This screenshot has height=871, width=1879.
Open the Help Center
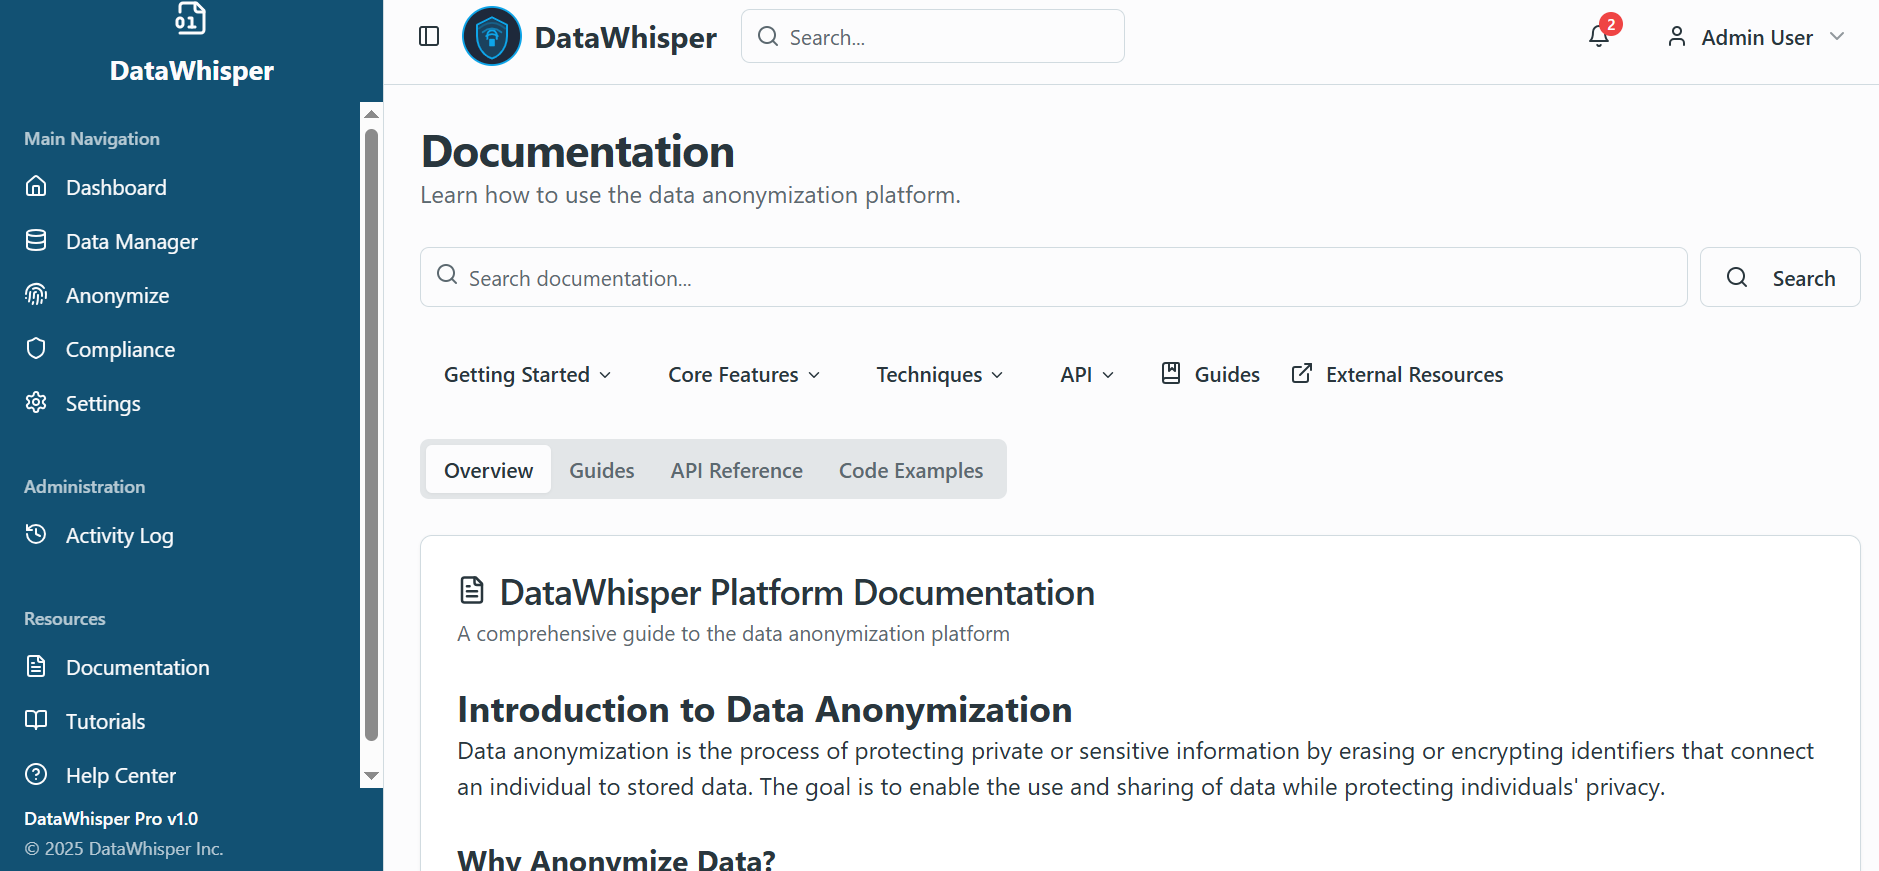pyautogui.click(x=120, y=776)
